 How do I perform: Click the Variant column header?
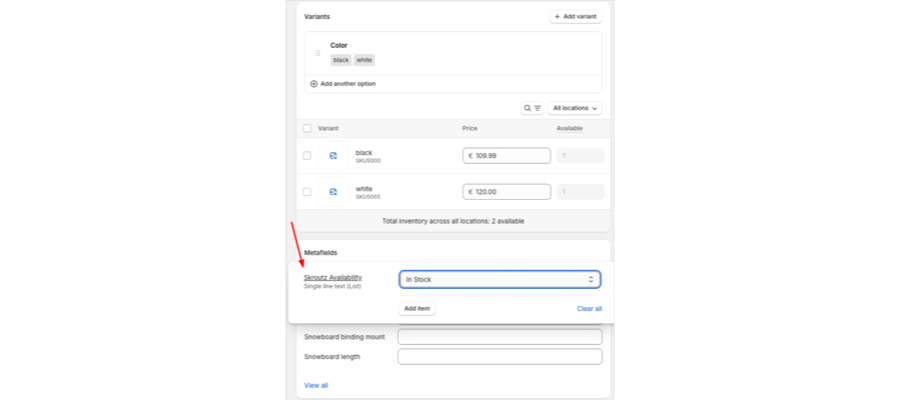click(328, 129)
